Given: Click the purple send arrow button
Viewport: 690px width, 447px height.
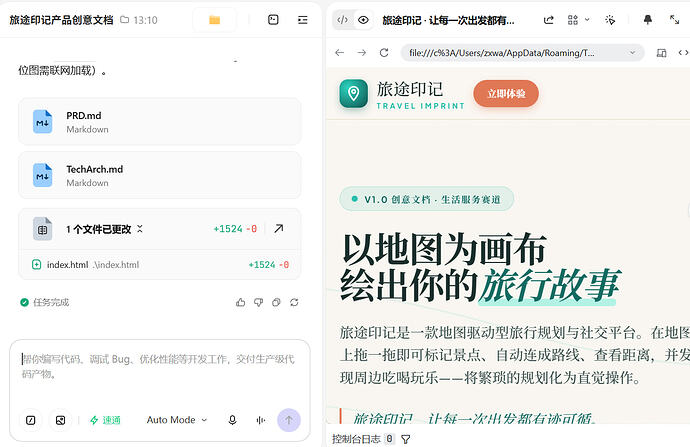Looking at the screenshot, I should coord(289,420).
